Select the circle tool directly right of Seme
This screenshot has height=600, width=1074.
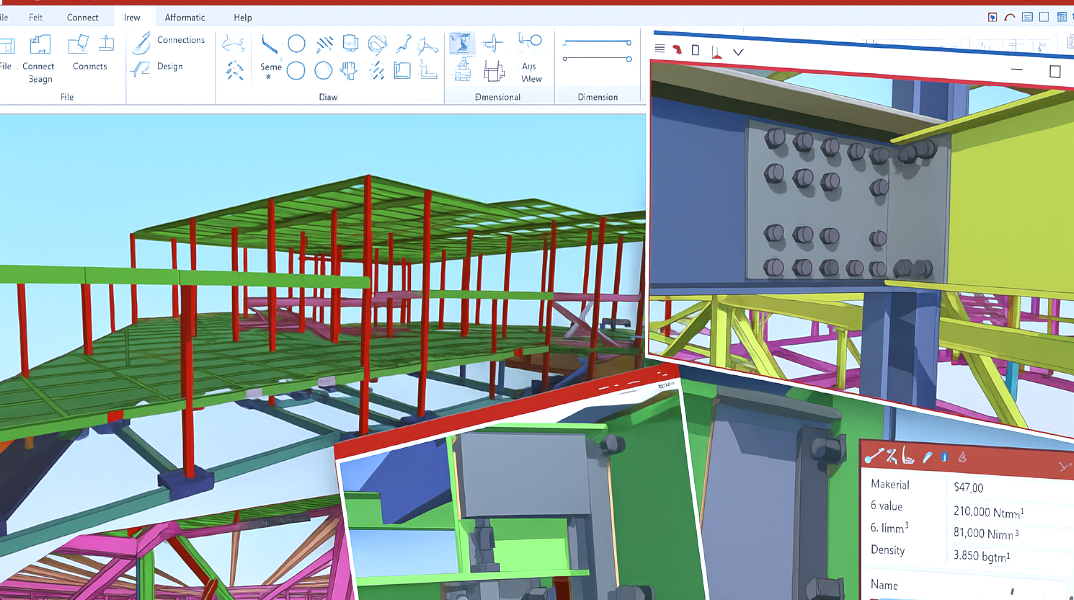tap(296, 70)
